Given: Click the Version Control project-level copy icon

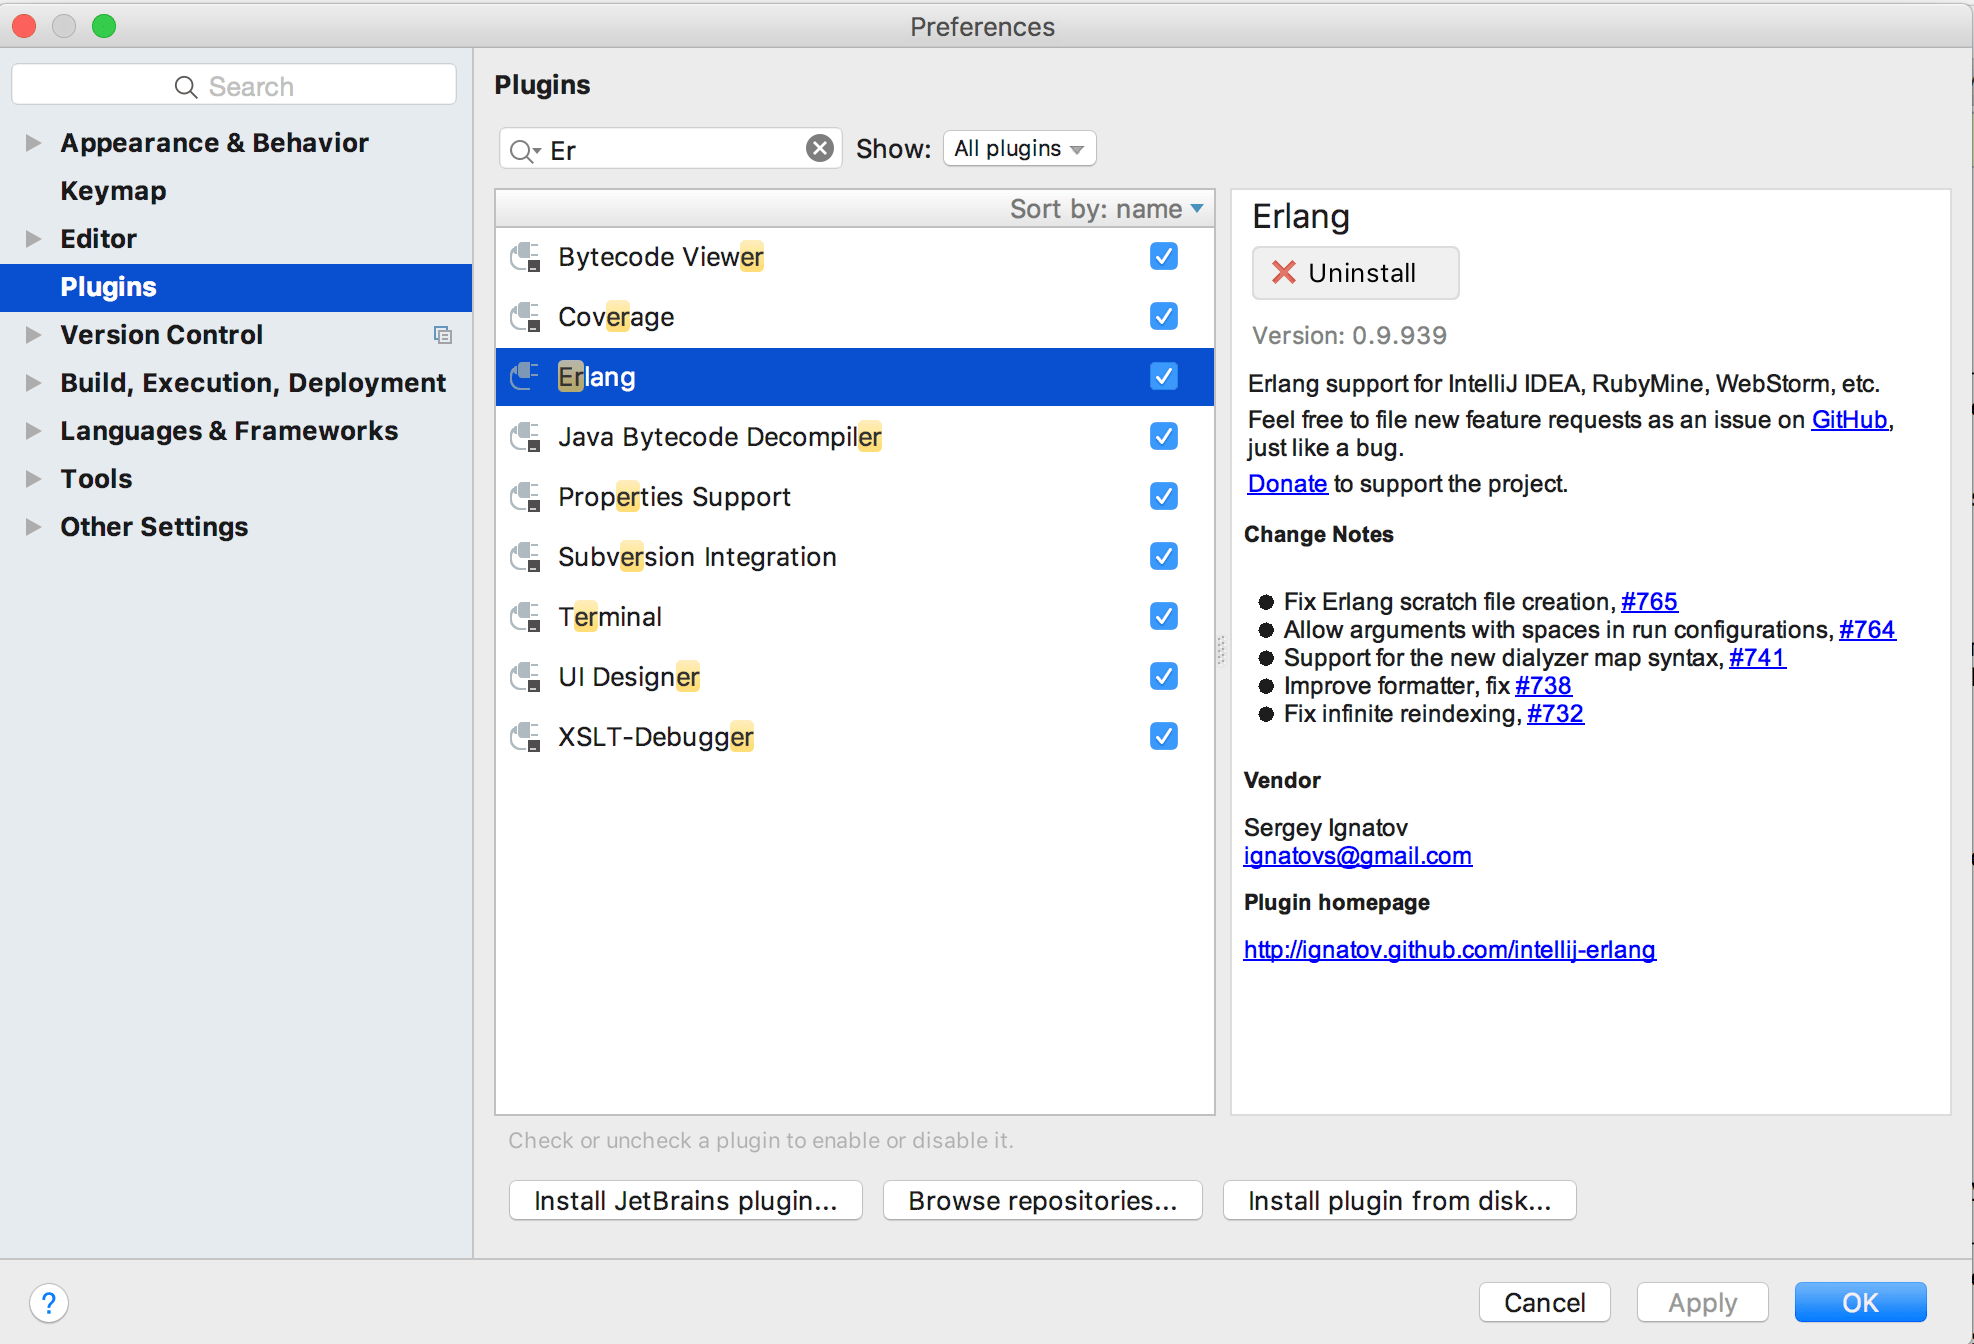Looking at the screenshot, I should [442, 335].
